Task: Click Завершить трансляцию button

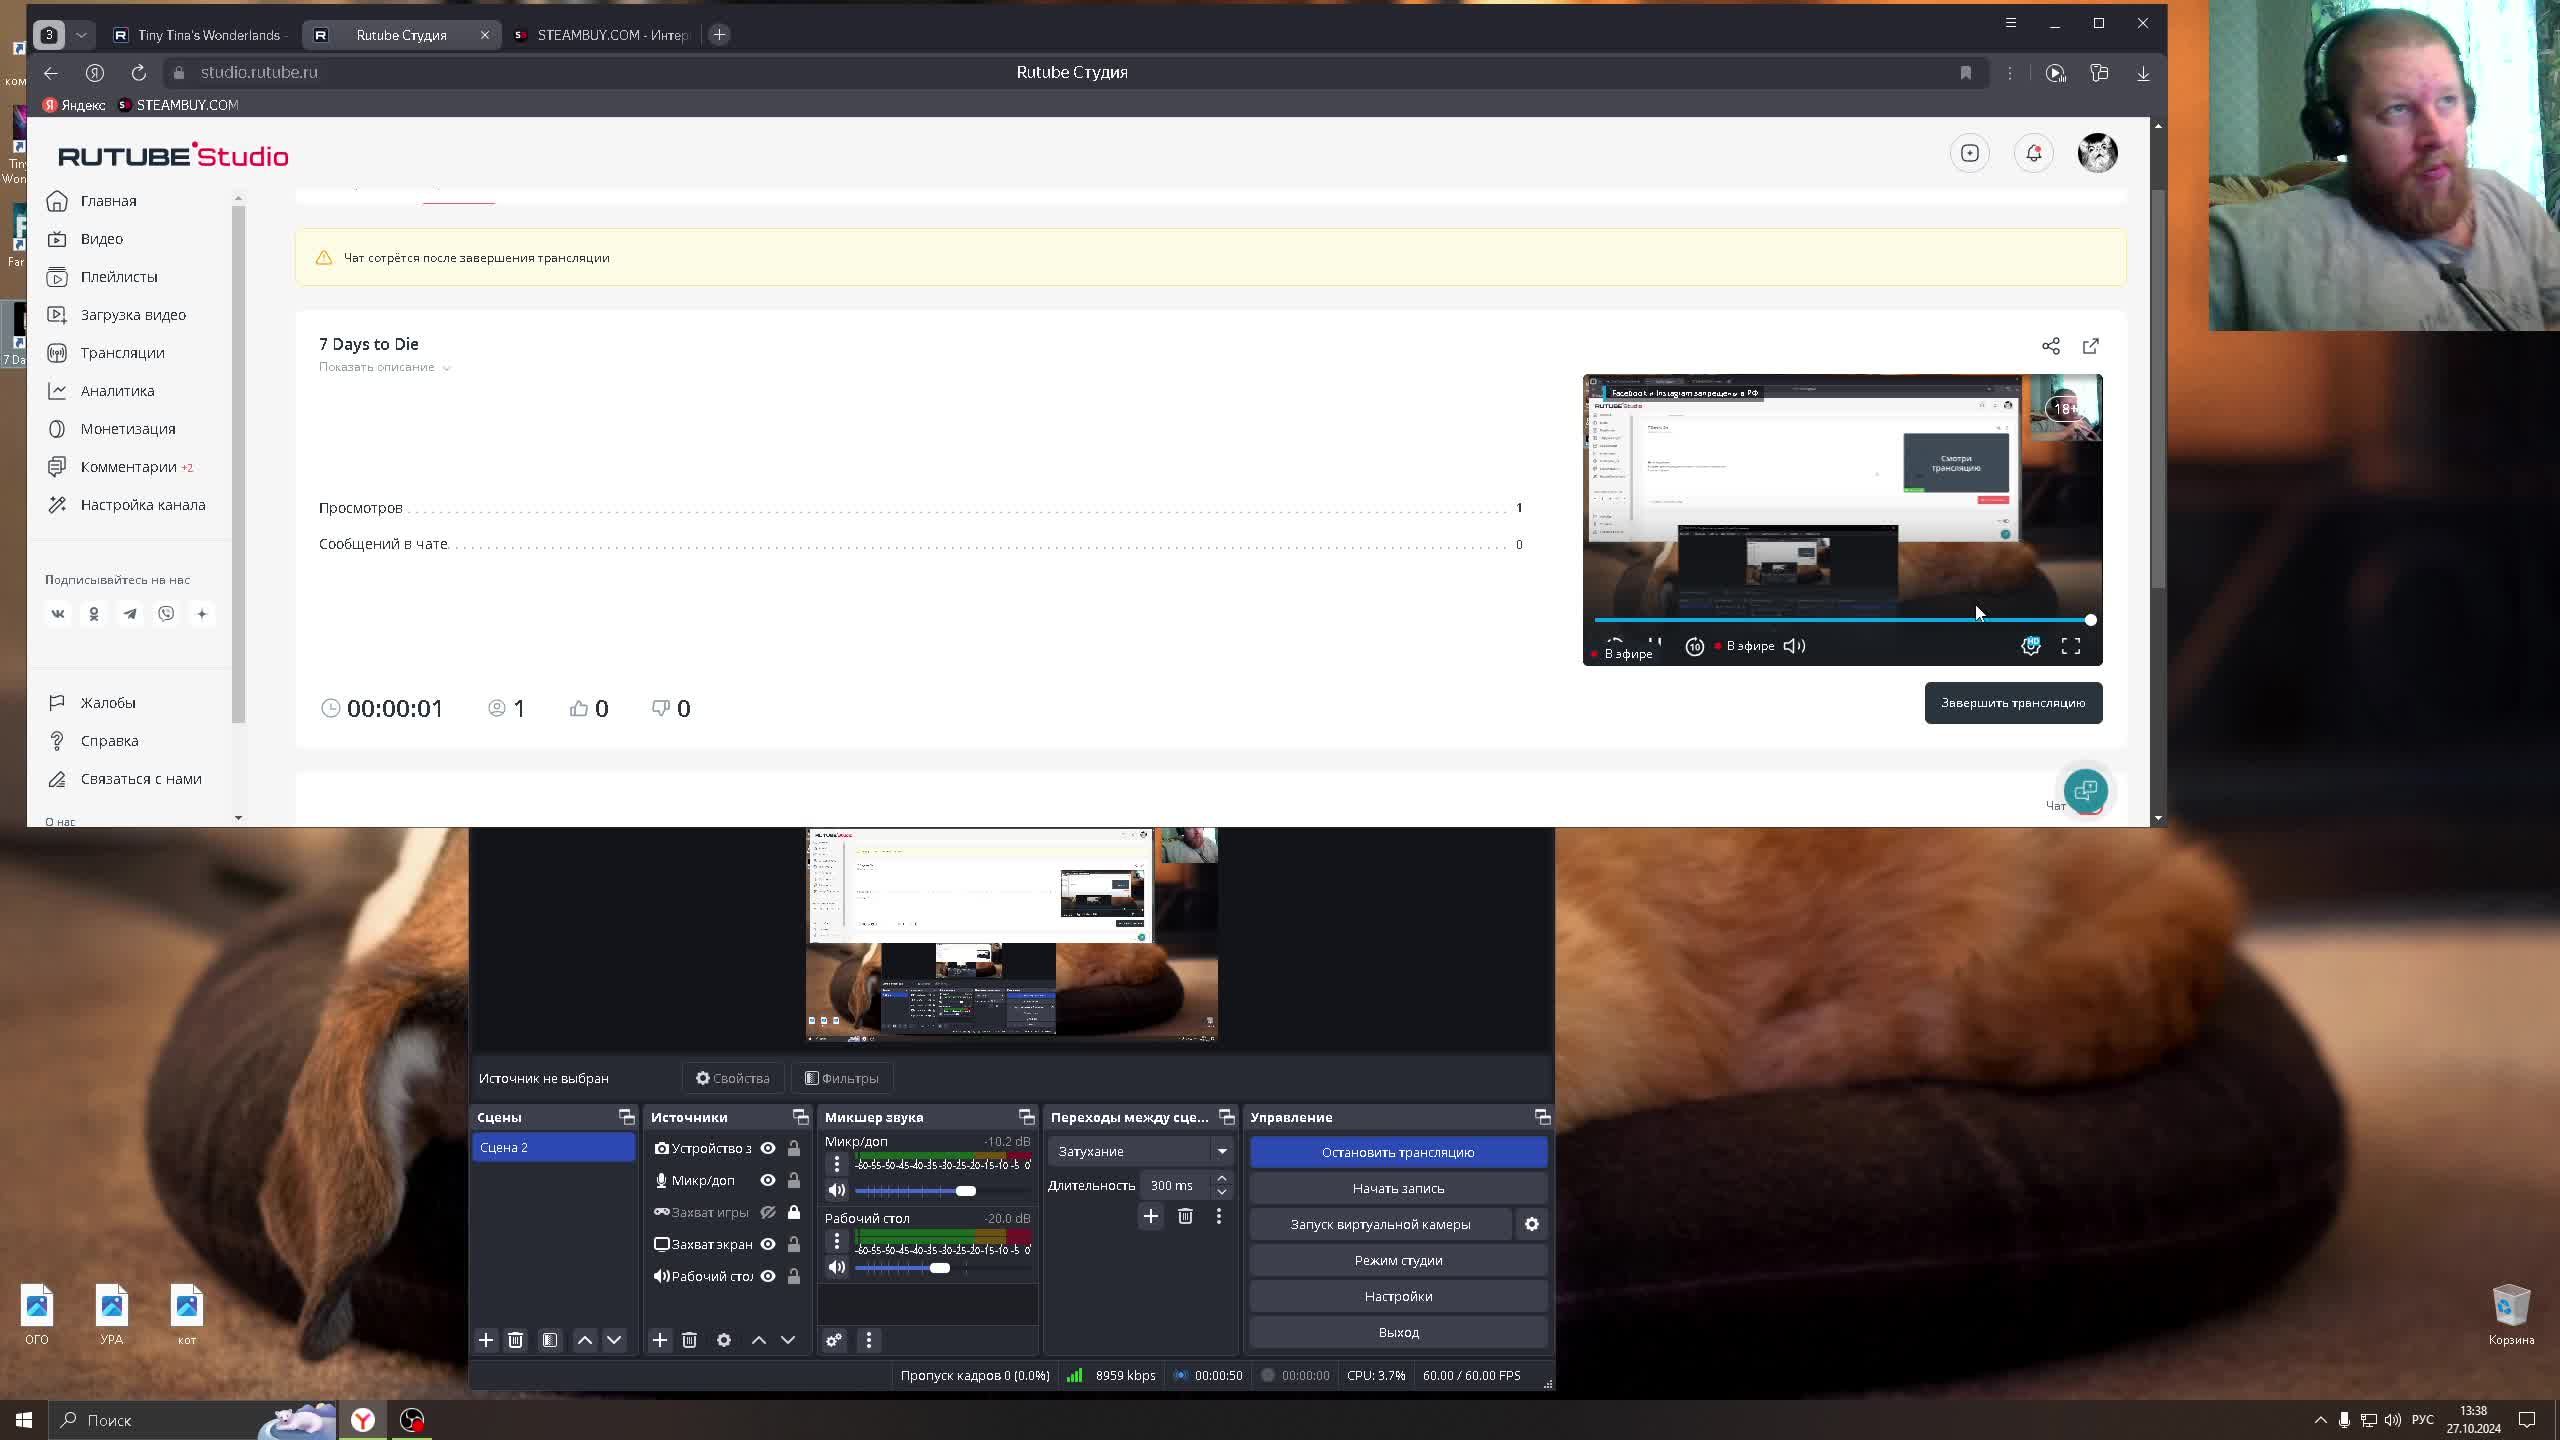Action: (2012, 703)
